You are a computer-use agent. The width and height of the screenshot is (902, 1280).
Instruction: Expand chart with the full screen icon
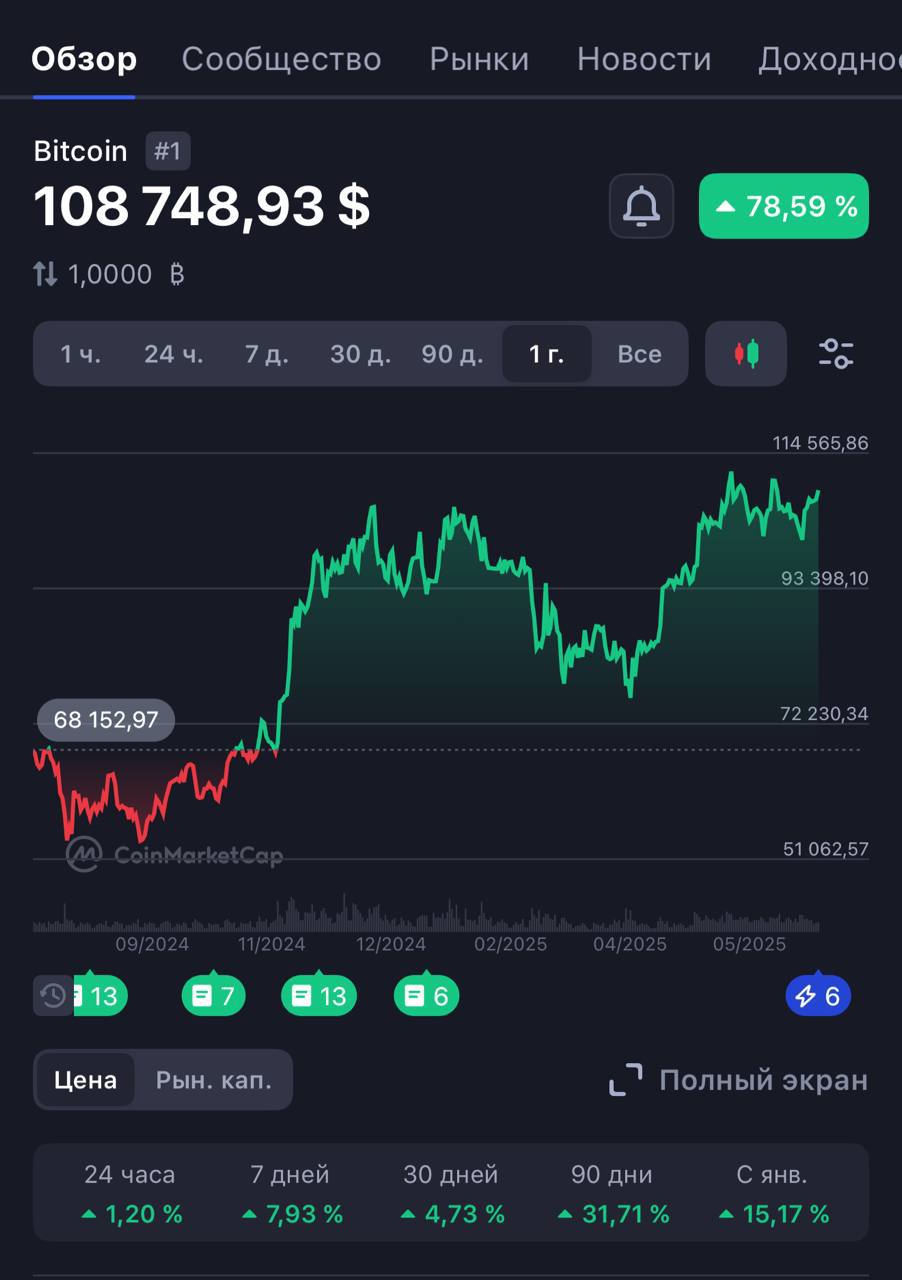(626, 1080)
